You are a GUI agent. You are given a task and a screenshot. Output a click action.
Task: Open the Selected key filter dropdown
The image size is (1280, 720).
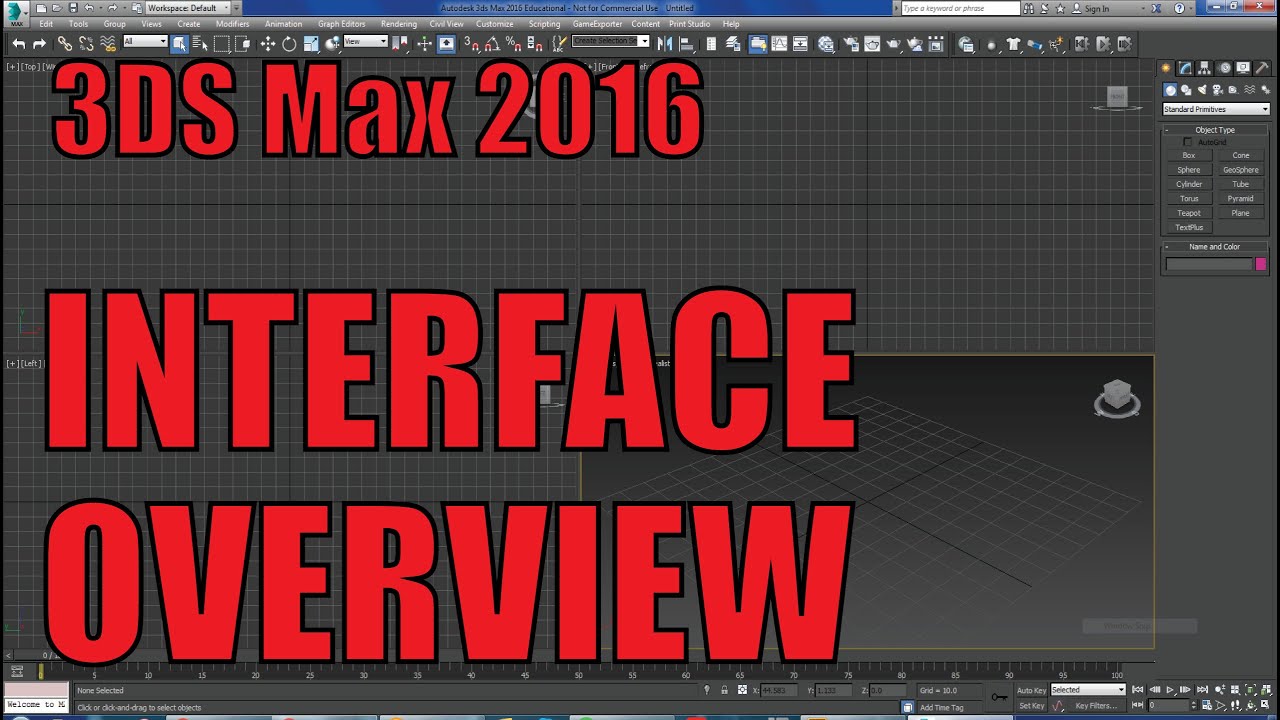pyautogui.click(x=1088, y=689)
